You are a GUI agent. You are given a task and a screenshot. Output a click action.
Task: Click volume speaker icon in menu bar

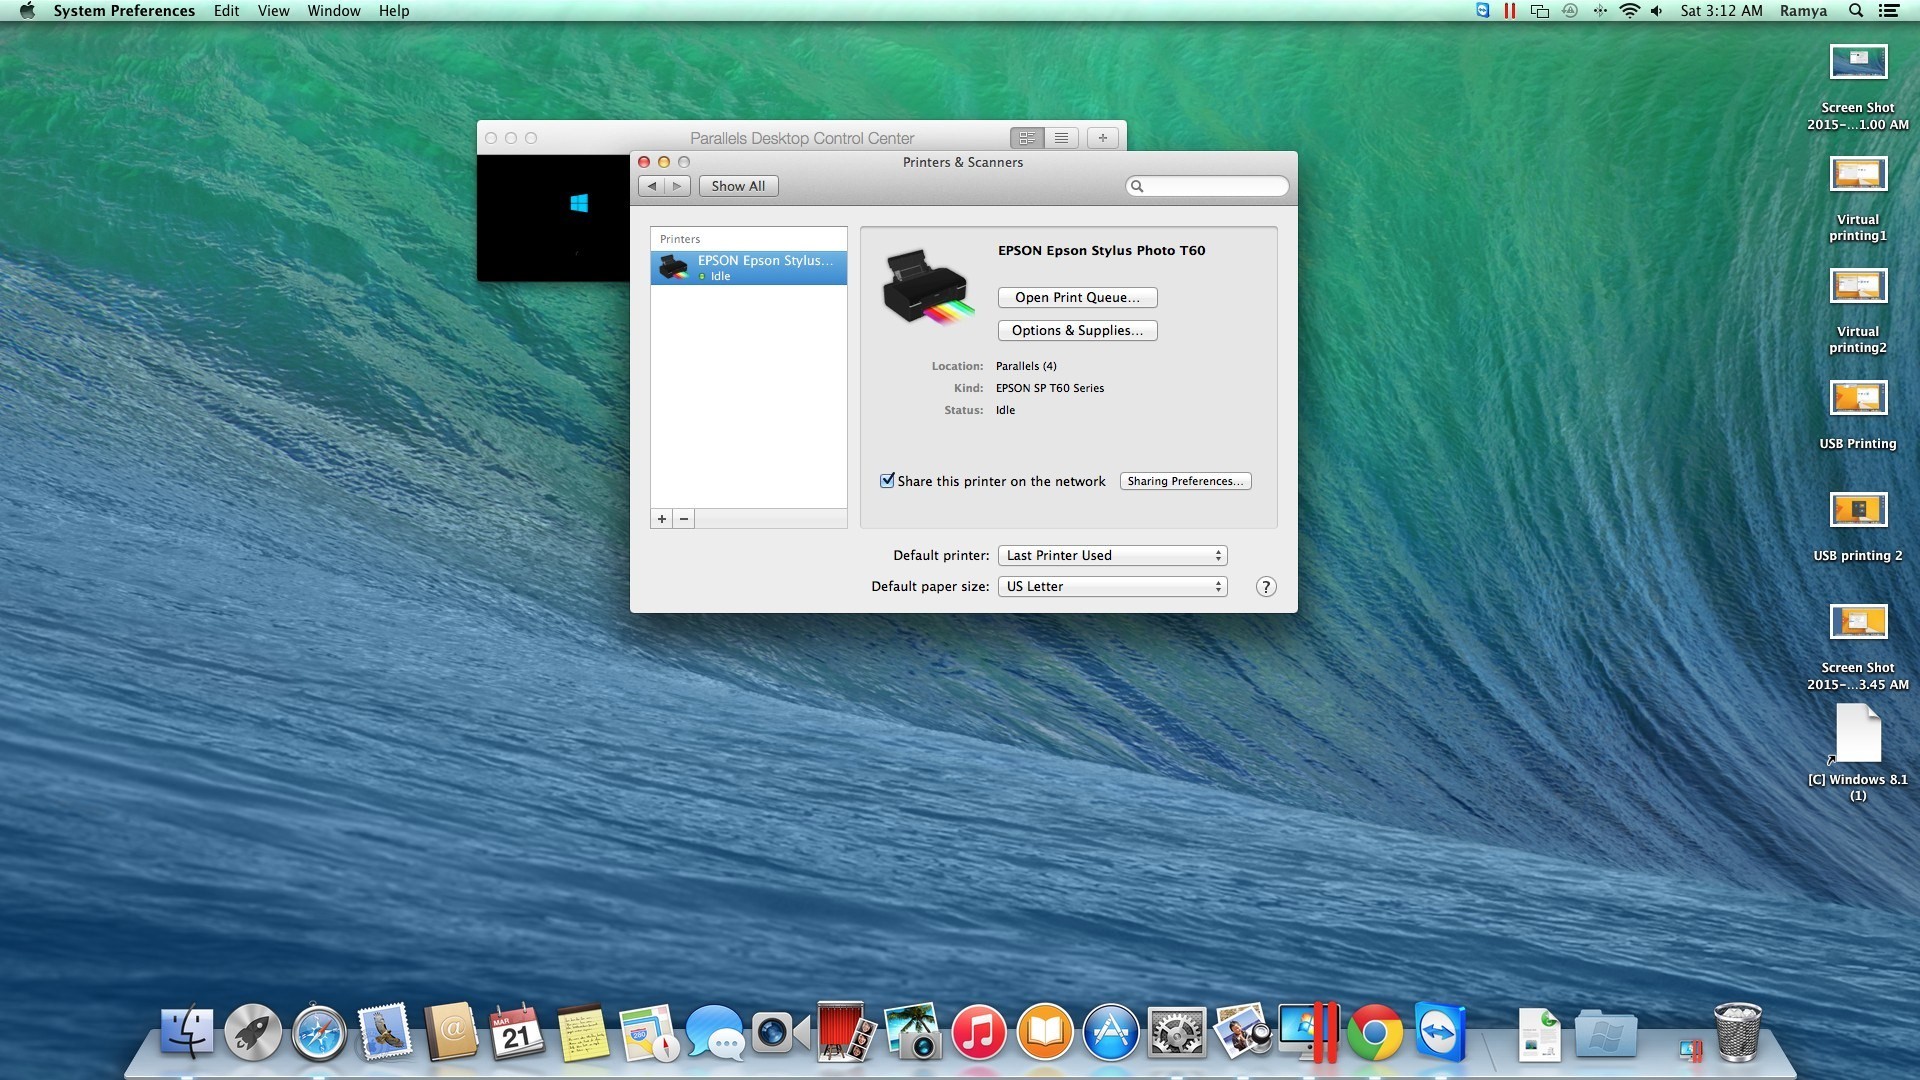tap(1657, 11)
